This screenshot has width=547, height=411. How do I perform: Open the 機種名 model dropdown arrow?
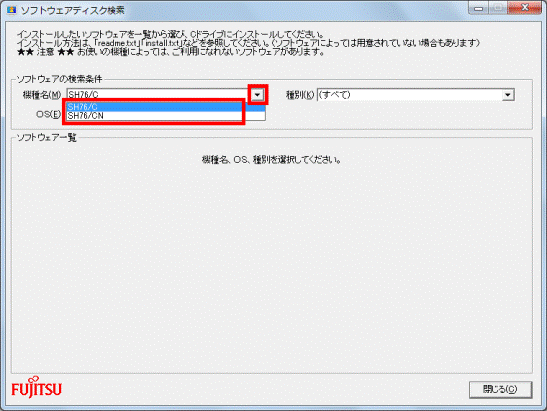click(x=257, y=95)
